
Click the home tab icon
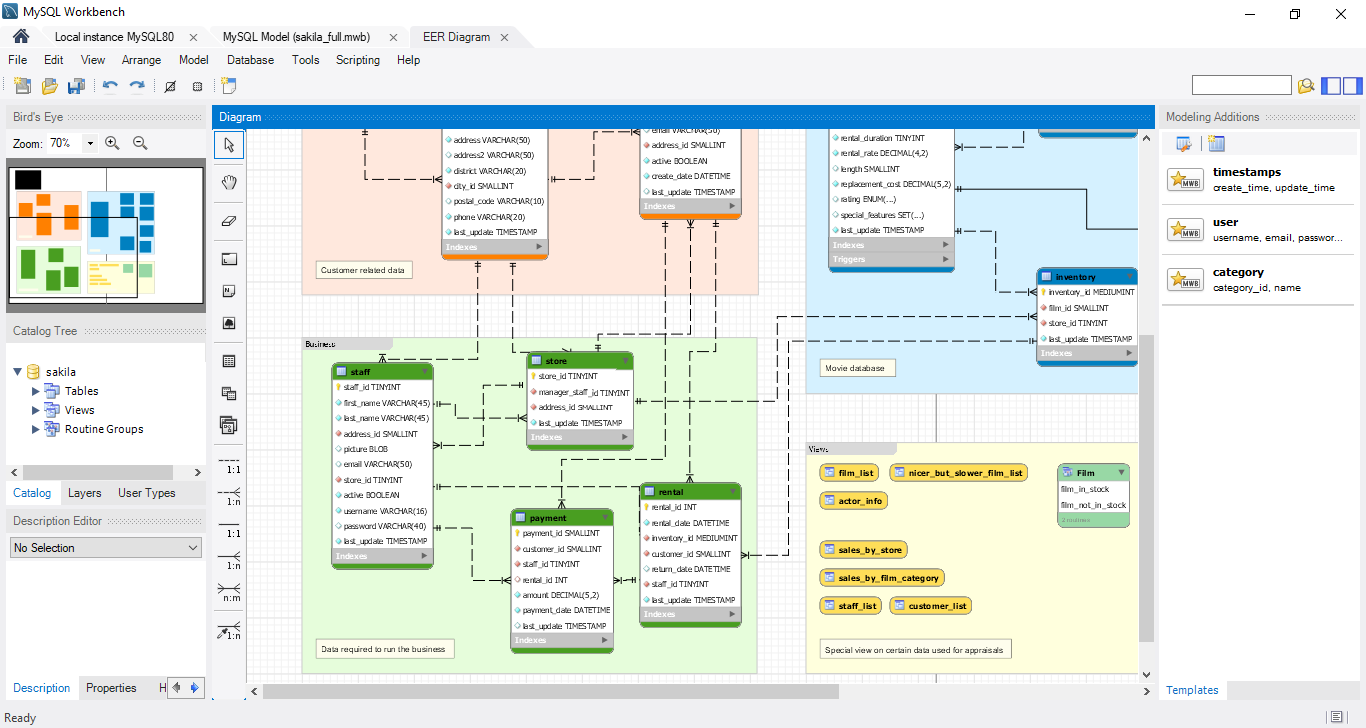point(20,37)
